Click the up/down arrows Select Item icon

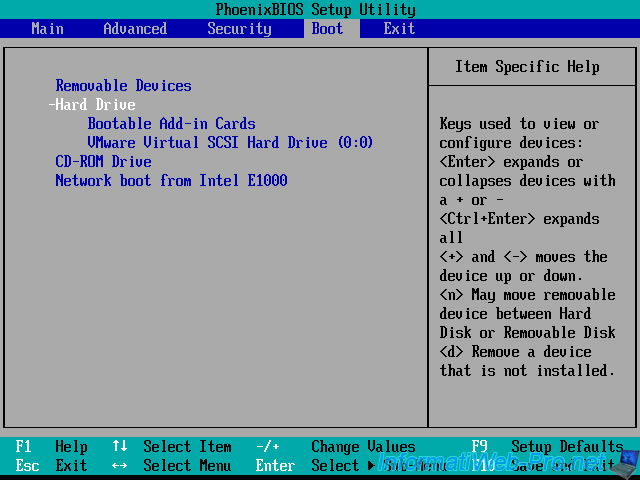(x=120, y=447)
